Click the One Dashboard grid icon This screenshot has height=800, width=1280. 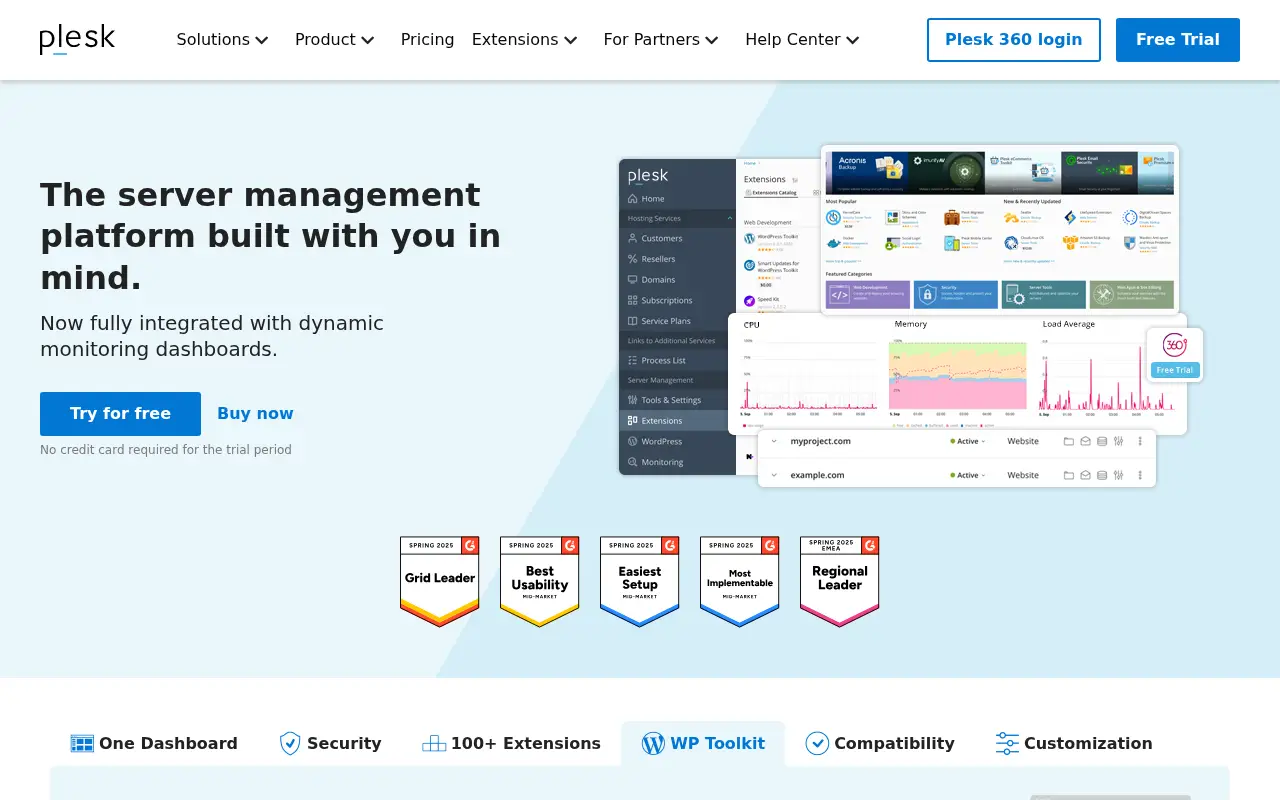click(x=82, y=743)
